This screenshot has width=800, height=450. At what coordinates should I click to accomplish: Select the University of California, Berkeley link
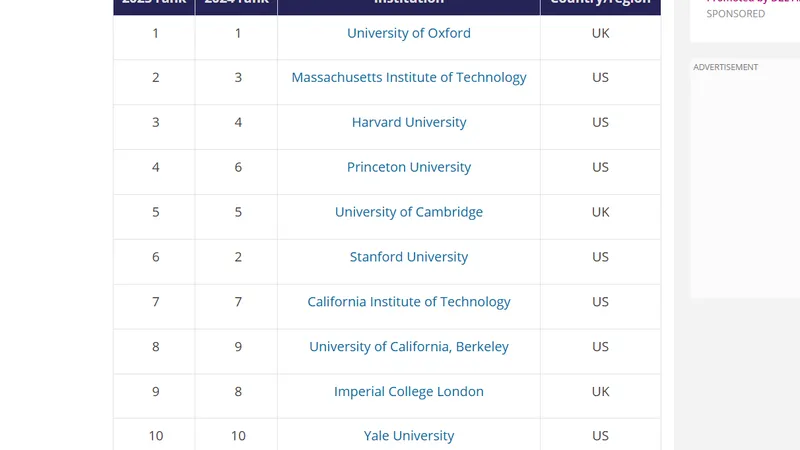[409, 347]
